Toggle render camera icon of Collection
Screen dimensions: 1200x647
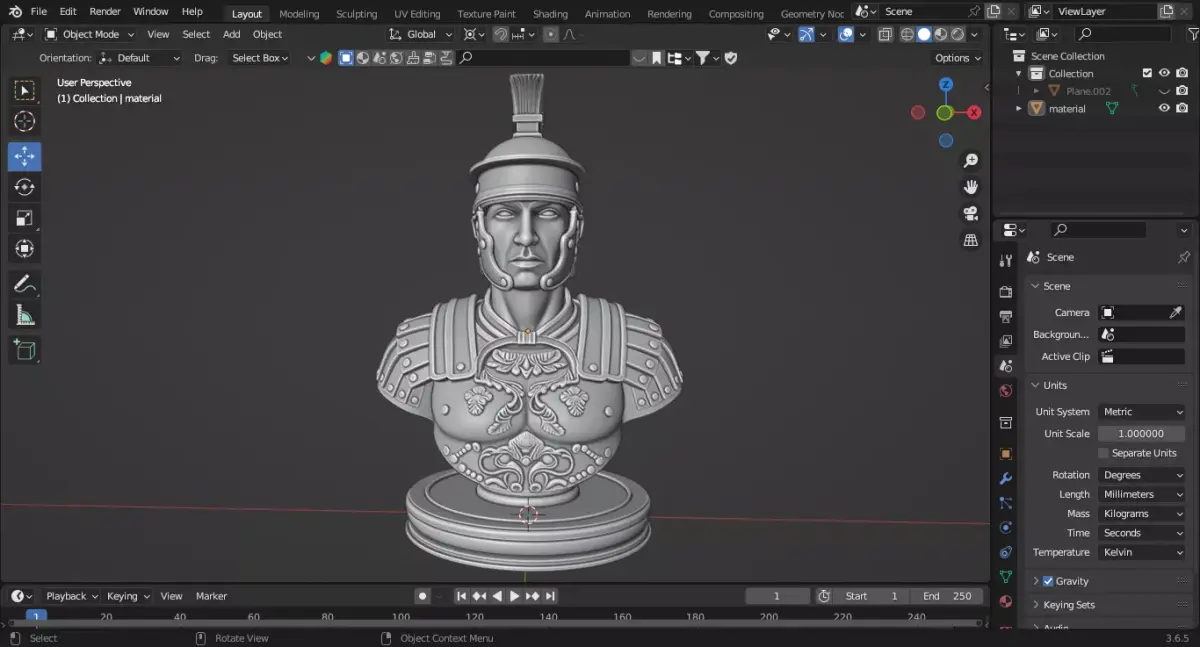(x=1182, y=73)
